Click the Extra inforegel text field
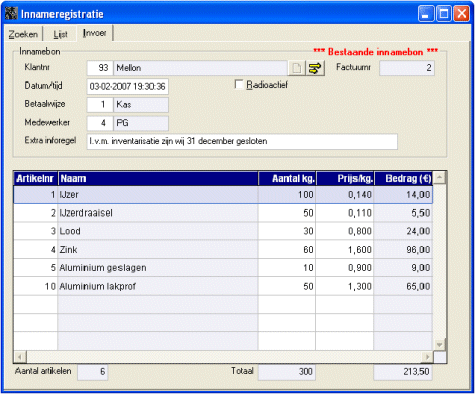Screen dimensions: 475x394 [242, 141]
